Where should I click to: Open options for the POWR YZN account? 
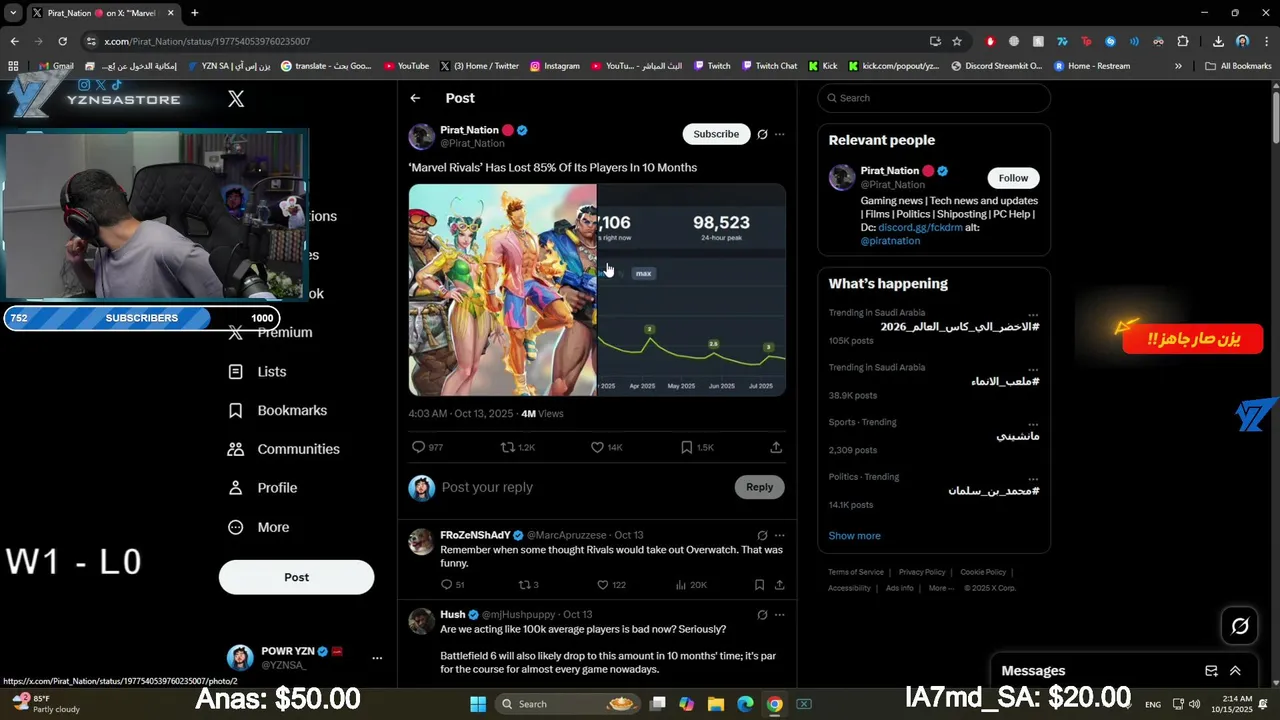click(x=377, y=658)
